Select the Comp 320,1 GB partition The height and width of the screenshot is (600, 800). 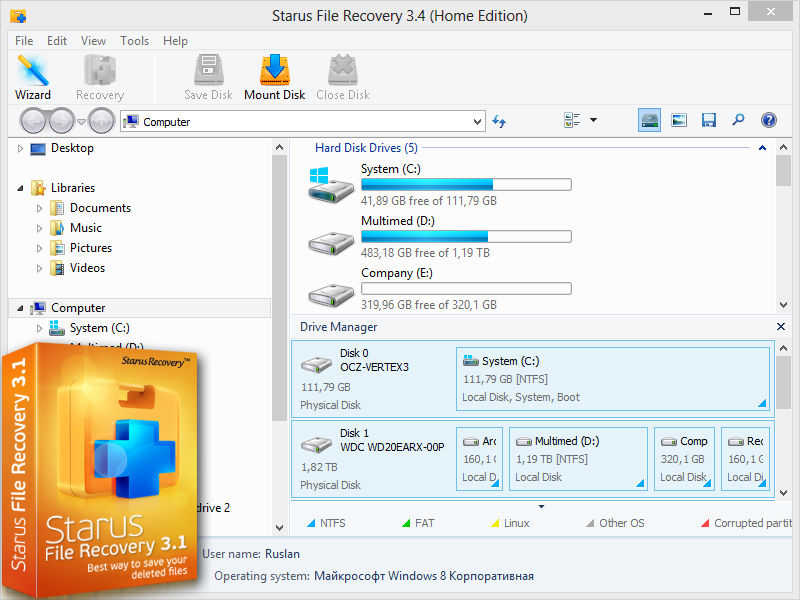coord(684,459)
